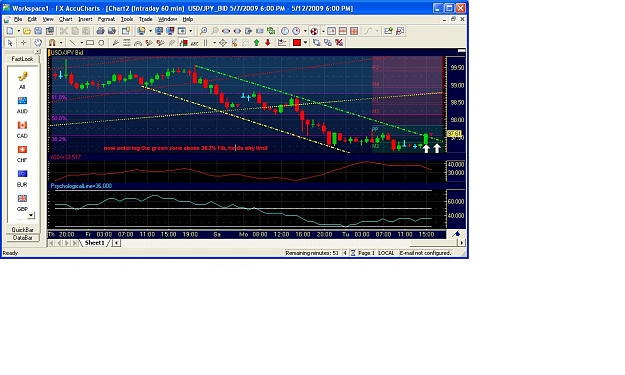The image size is (625, 375).
Task: Select AUD flag in FastLook
Action: [x=22, y=105]
